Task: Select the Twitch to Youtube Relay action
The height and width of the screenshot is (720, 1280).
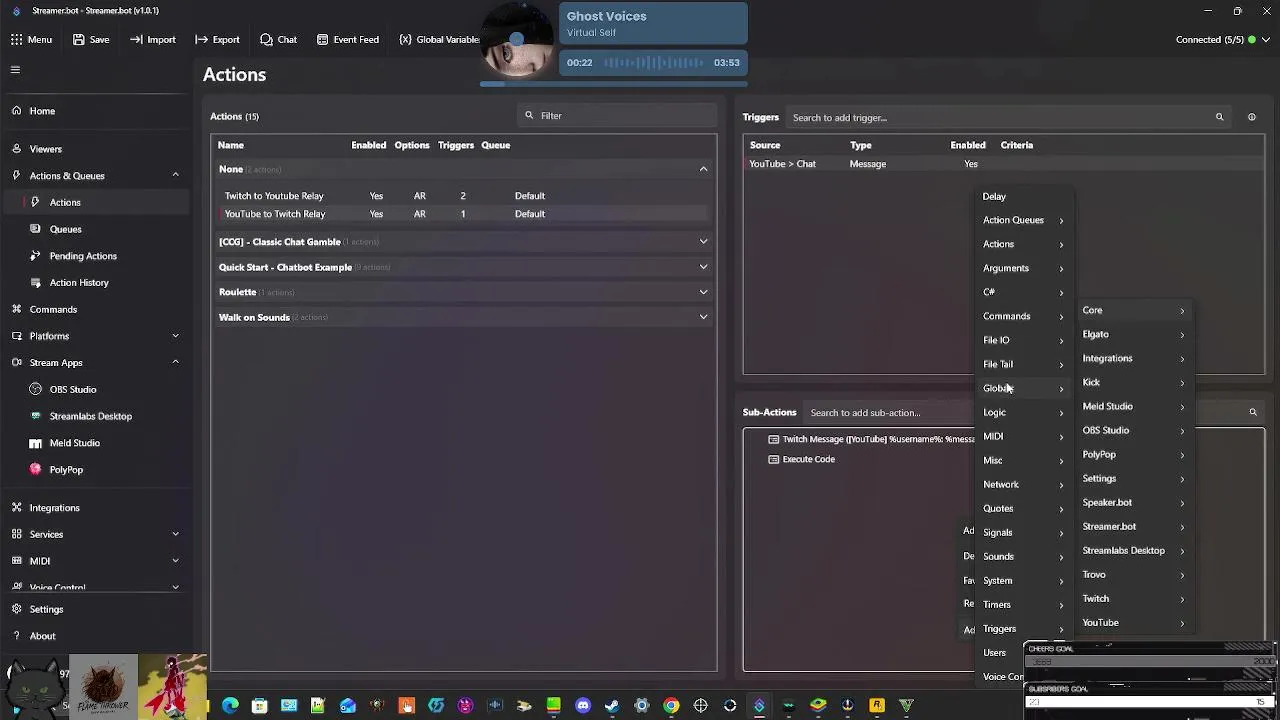Action: (463, 196)
